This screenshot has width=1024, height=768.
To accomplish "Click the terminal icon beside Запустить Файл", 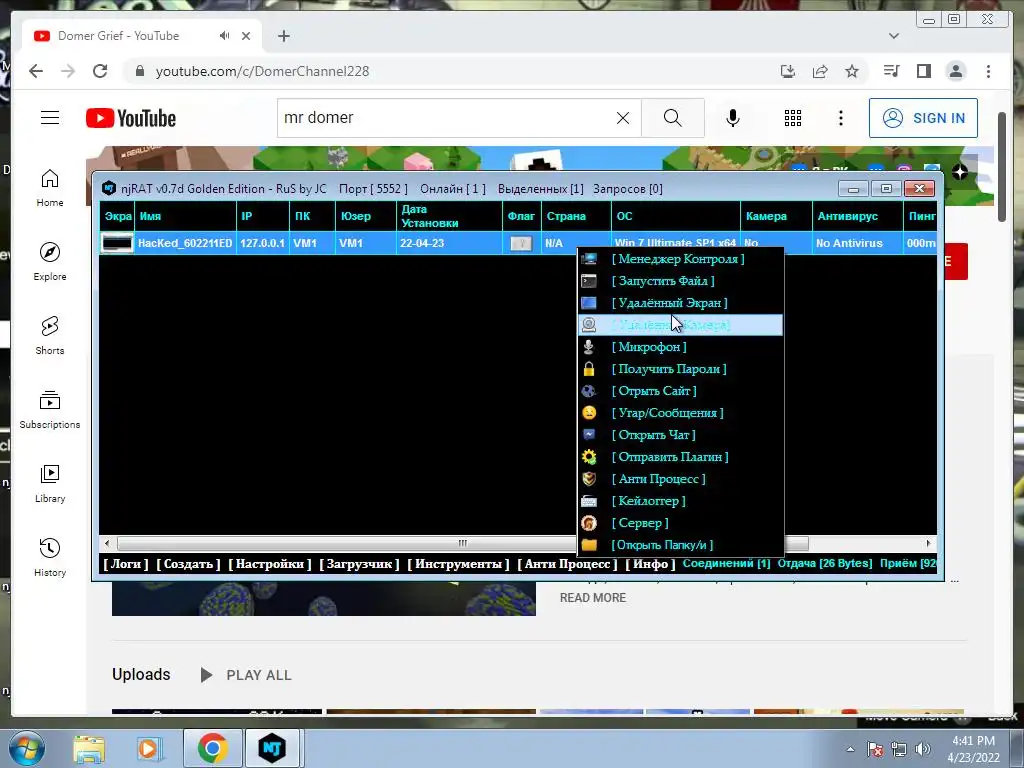I will (x=589, y=281).
